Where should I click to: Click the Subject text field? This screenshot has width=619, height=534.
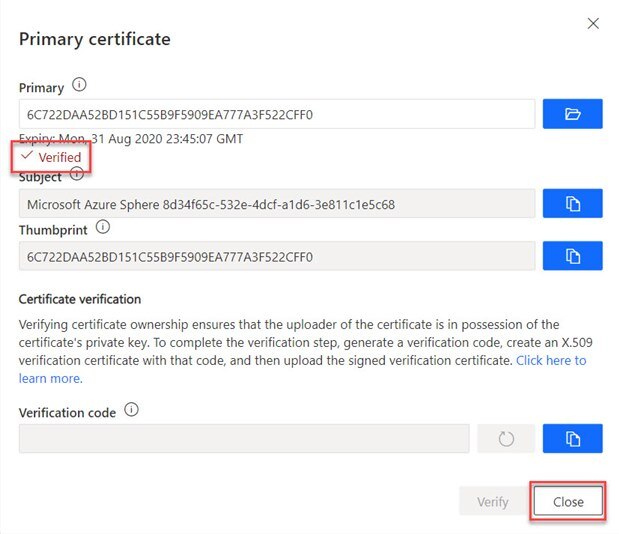(x=276, y=203)
